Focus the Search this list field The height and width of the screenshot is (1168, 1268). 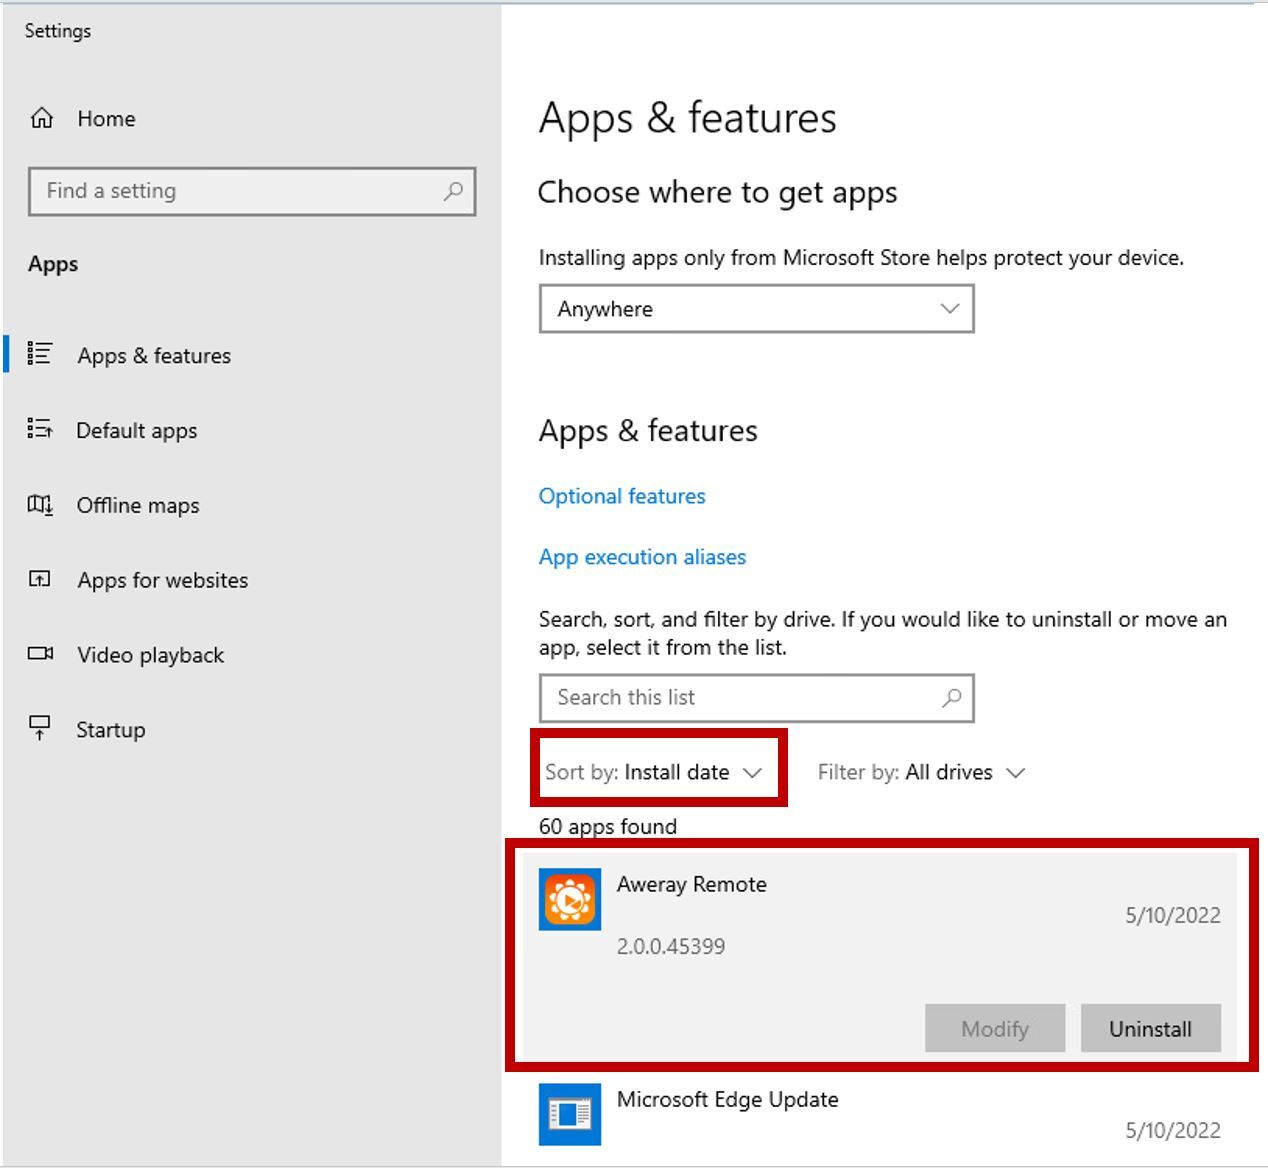pyautogui.click(x=740, y=698)
